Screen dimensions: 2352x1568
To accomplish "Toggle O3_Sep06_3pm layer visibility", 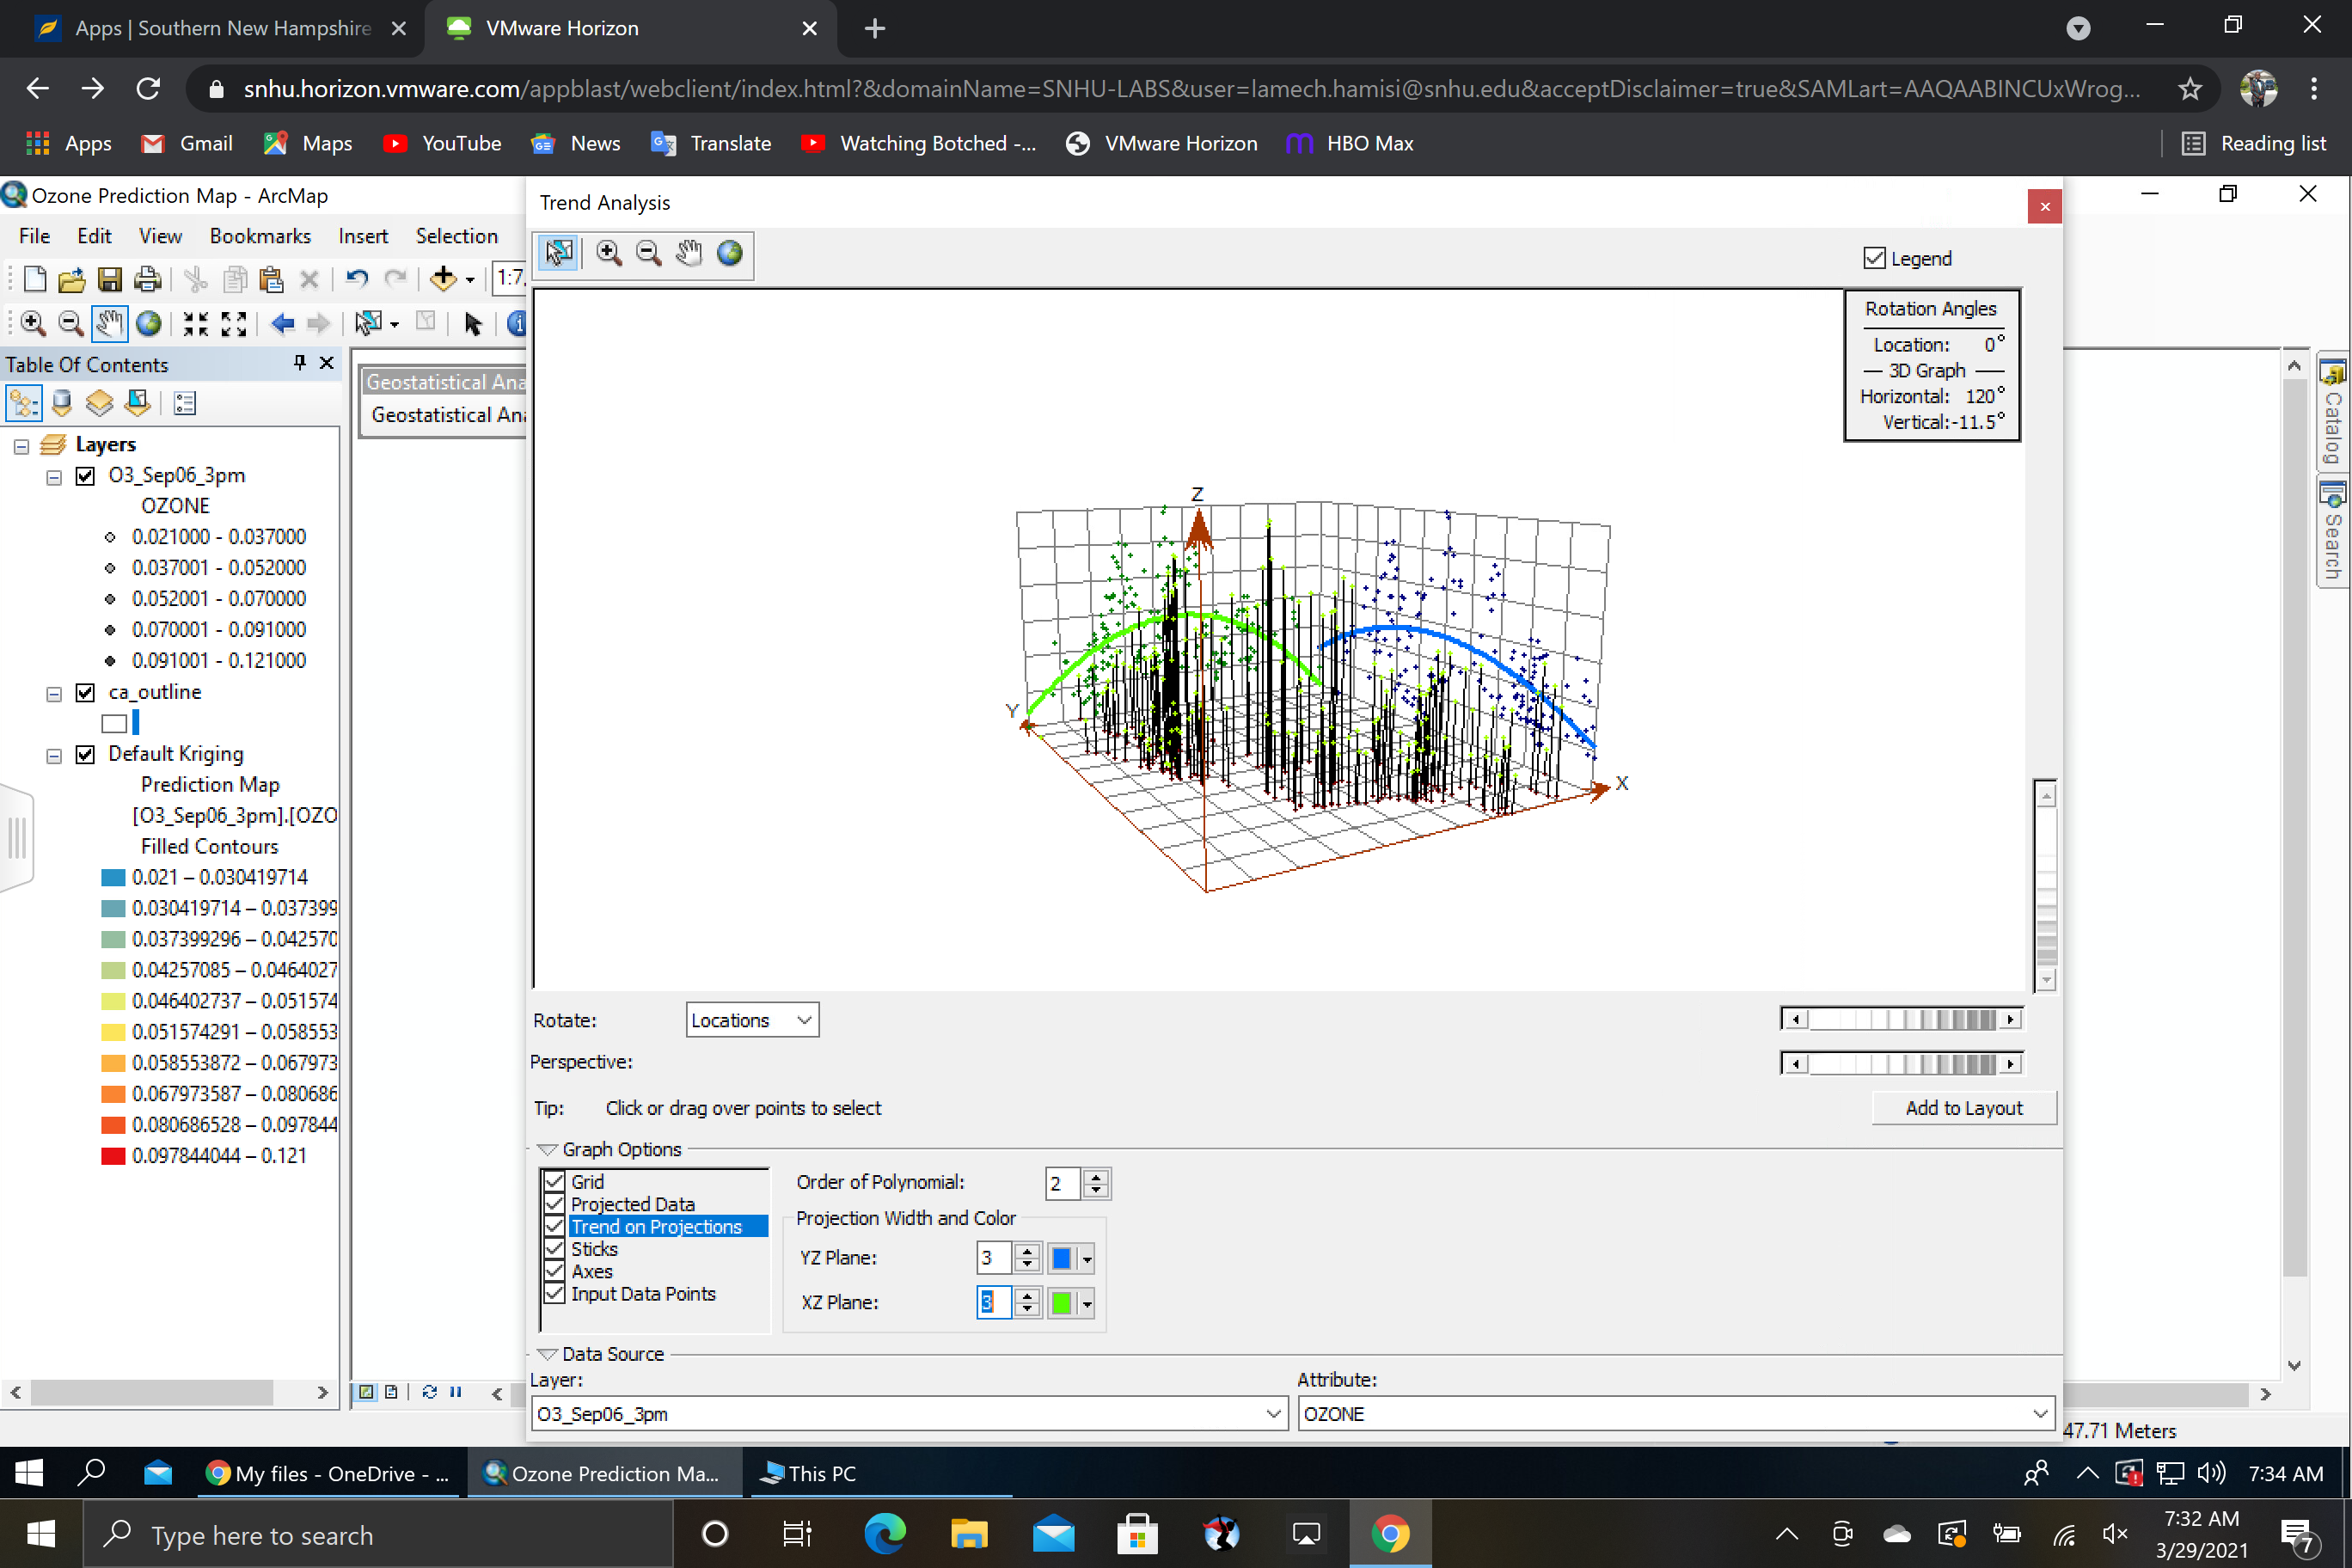I will (85, 475).
